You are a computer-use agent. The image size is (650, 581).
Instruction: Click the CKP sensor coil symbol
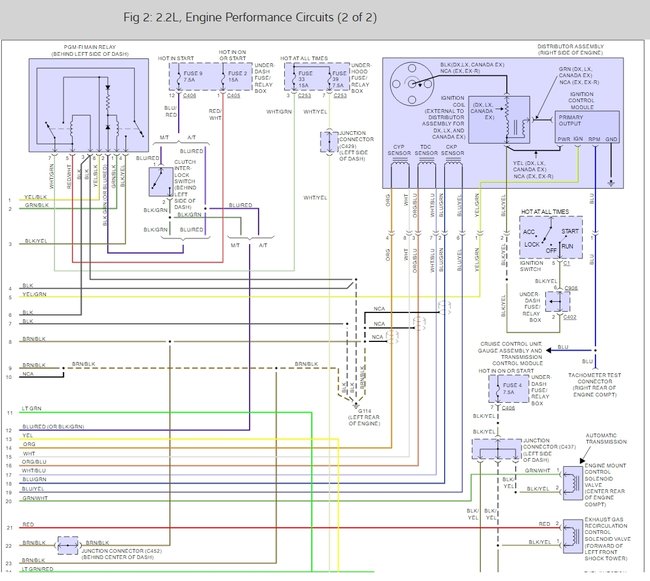453,162
